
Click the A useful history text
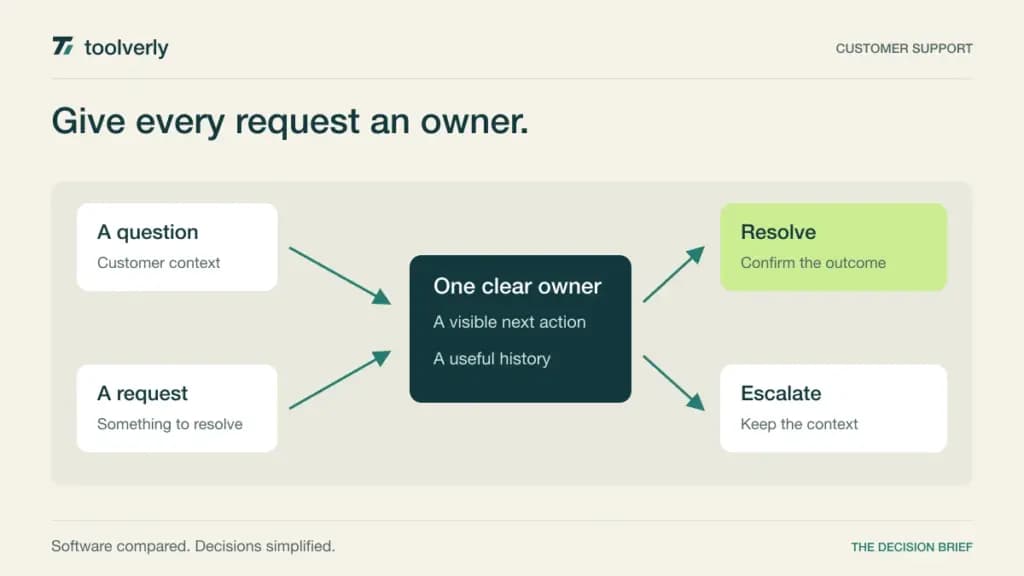(x=492, y=359)
